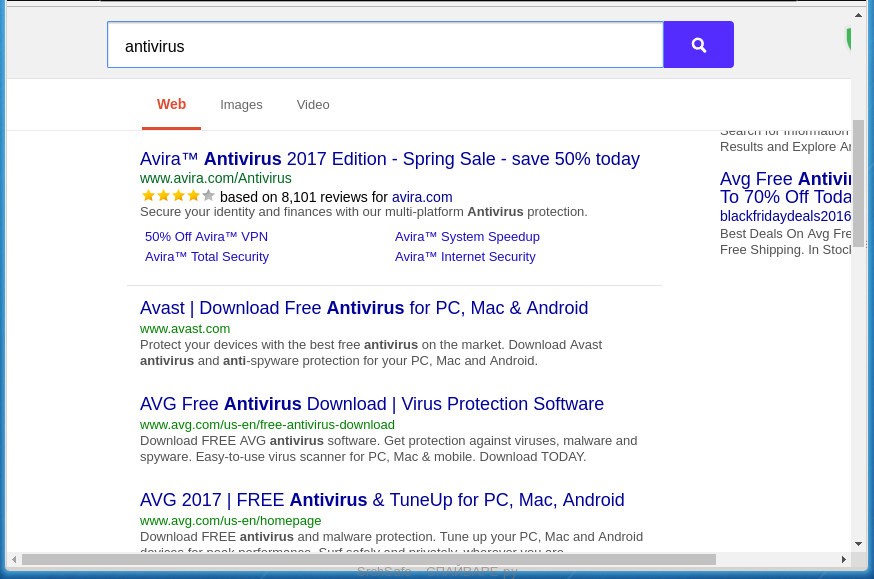Click the antivirus search input field
Screen dimensions: 874x579
pyautogui.click(x=385, y=46)
